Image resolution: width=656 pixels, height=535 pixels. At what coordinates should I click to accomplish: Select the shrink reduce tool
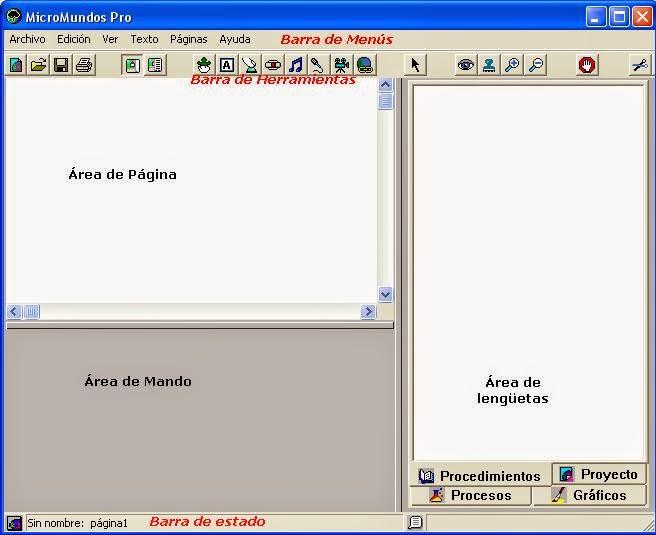(x=536, y=65)
